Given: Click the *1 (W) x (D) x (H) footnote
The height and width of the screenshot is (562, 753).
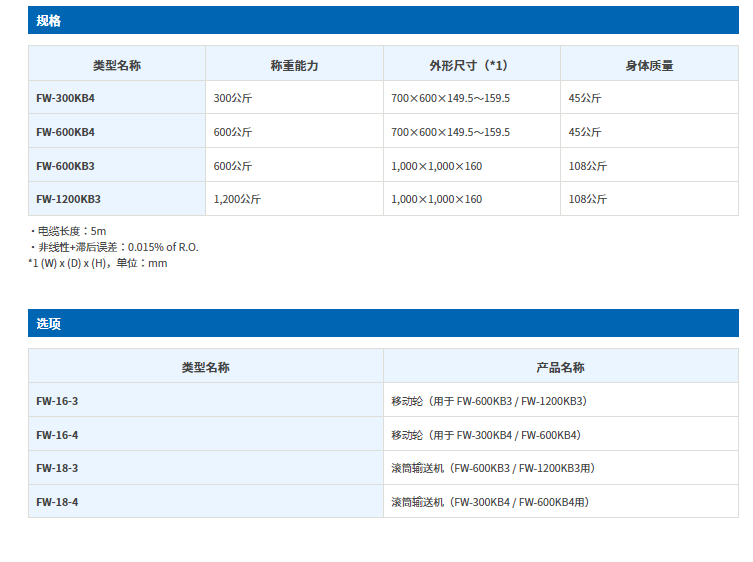Looking at the screenshot, I should click(x=98, y=263).
